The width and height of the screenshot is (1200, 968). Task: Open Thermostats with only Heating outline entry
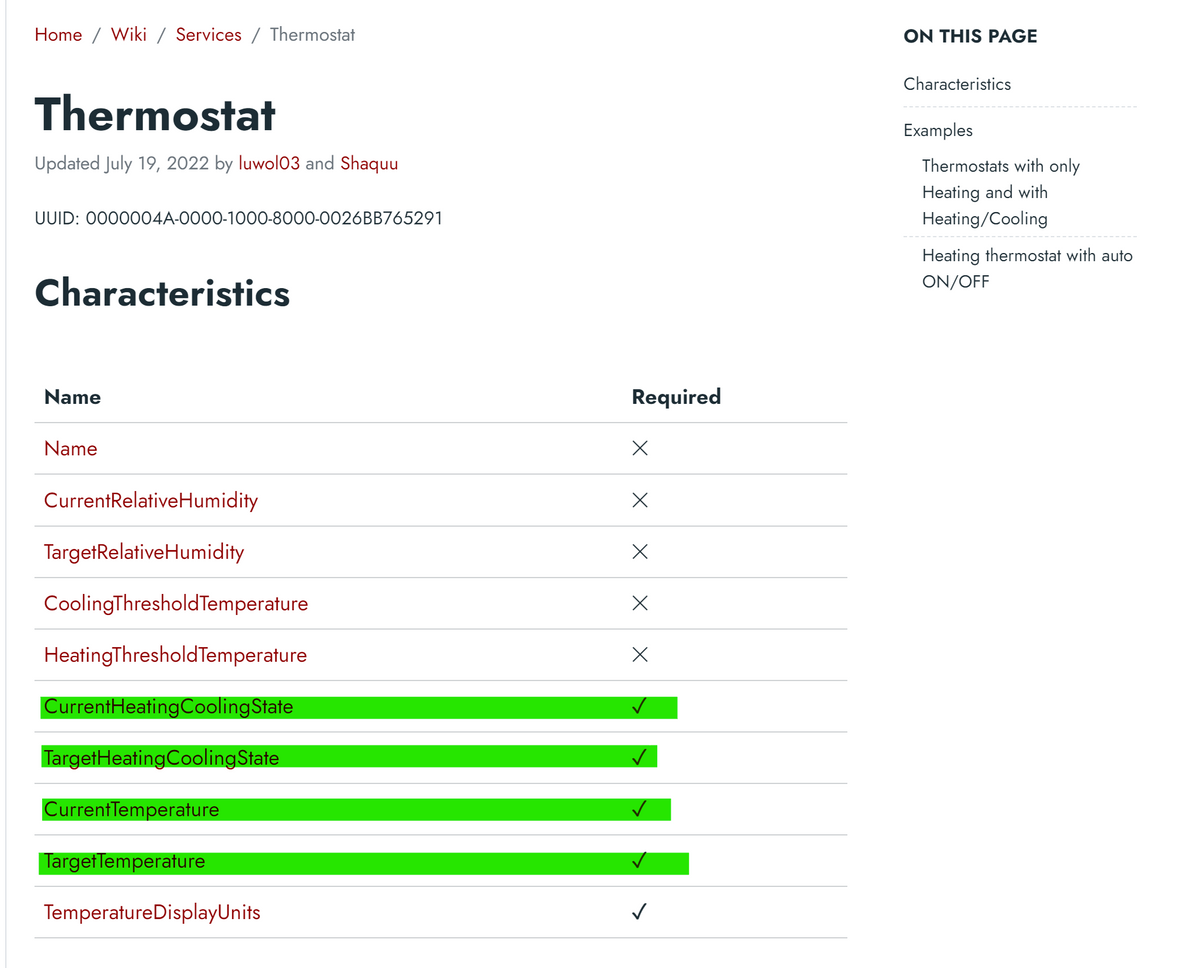pyautogui.click(x=1000, y=192)
